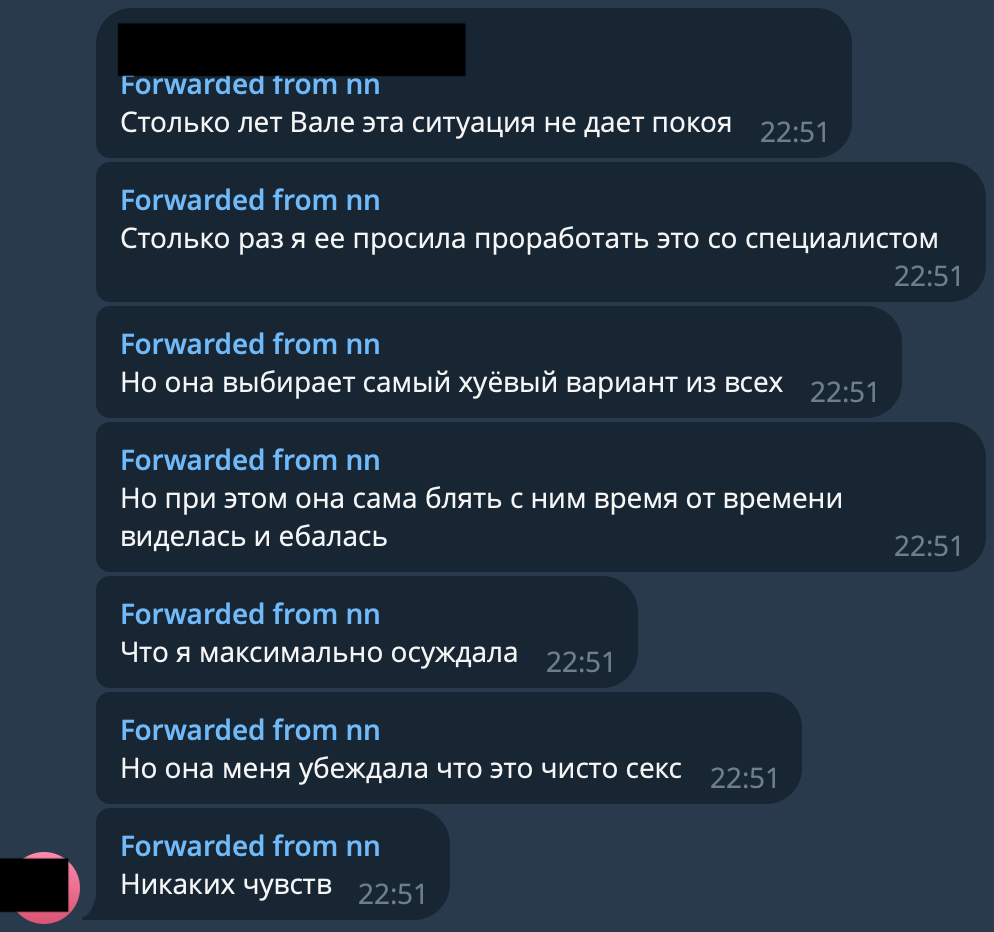Click "Forwarded from nn" above "Но при этом она сама"
The width and height of the screenshot is (994, 932).
click(250, 460)
